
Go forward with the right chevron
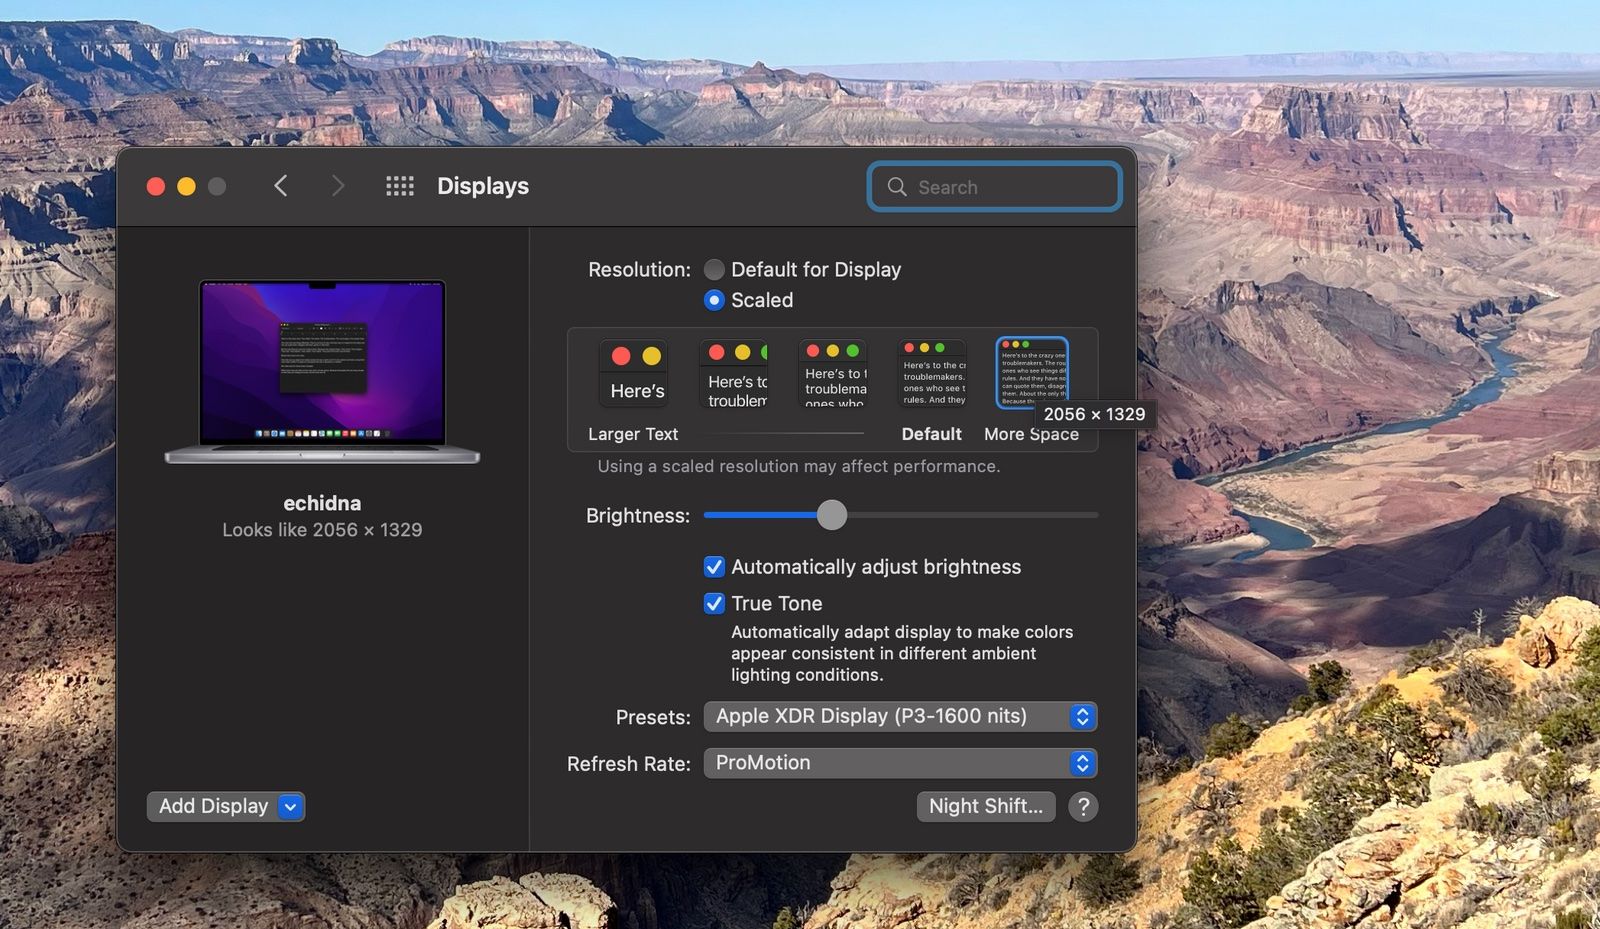point(338,186)
